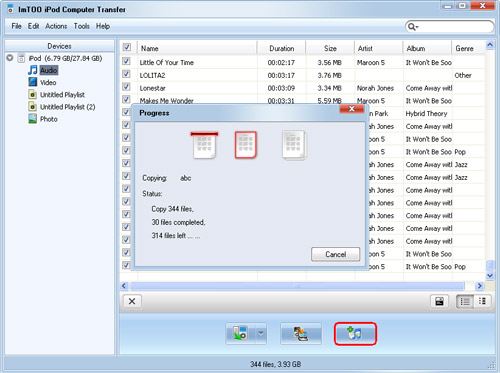This screenshot has height=373, width=500.
Task: Click the duration 00:03:17
Action: pyautogui.click(x=281, y=75)
